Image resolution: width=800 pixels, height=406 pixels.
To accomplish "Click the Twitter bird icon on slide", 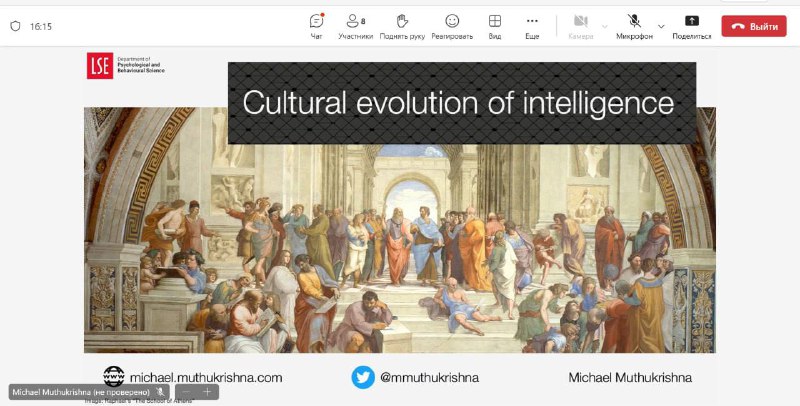I will 363,377.
